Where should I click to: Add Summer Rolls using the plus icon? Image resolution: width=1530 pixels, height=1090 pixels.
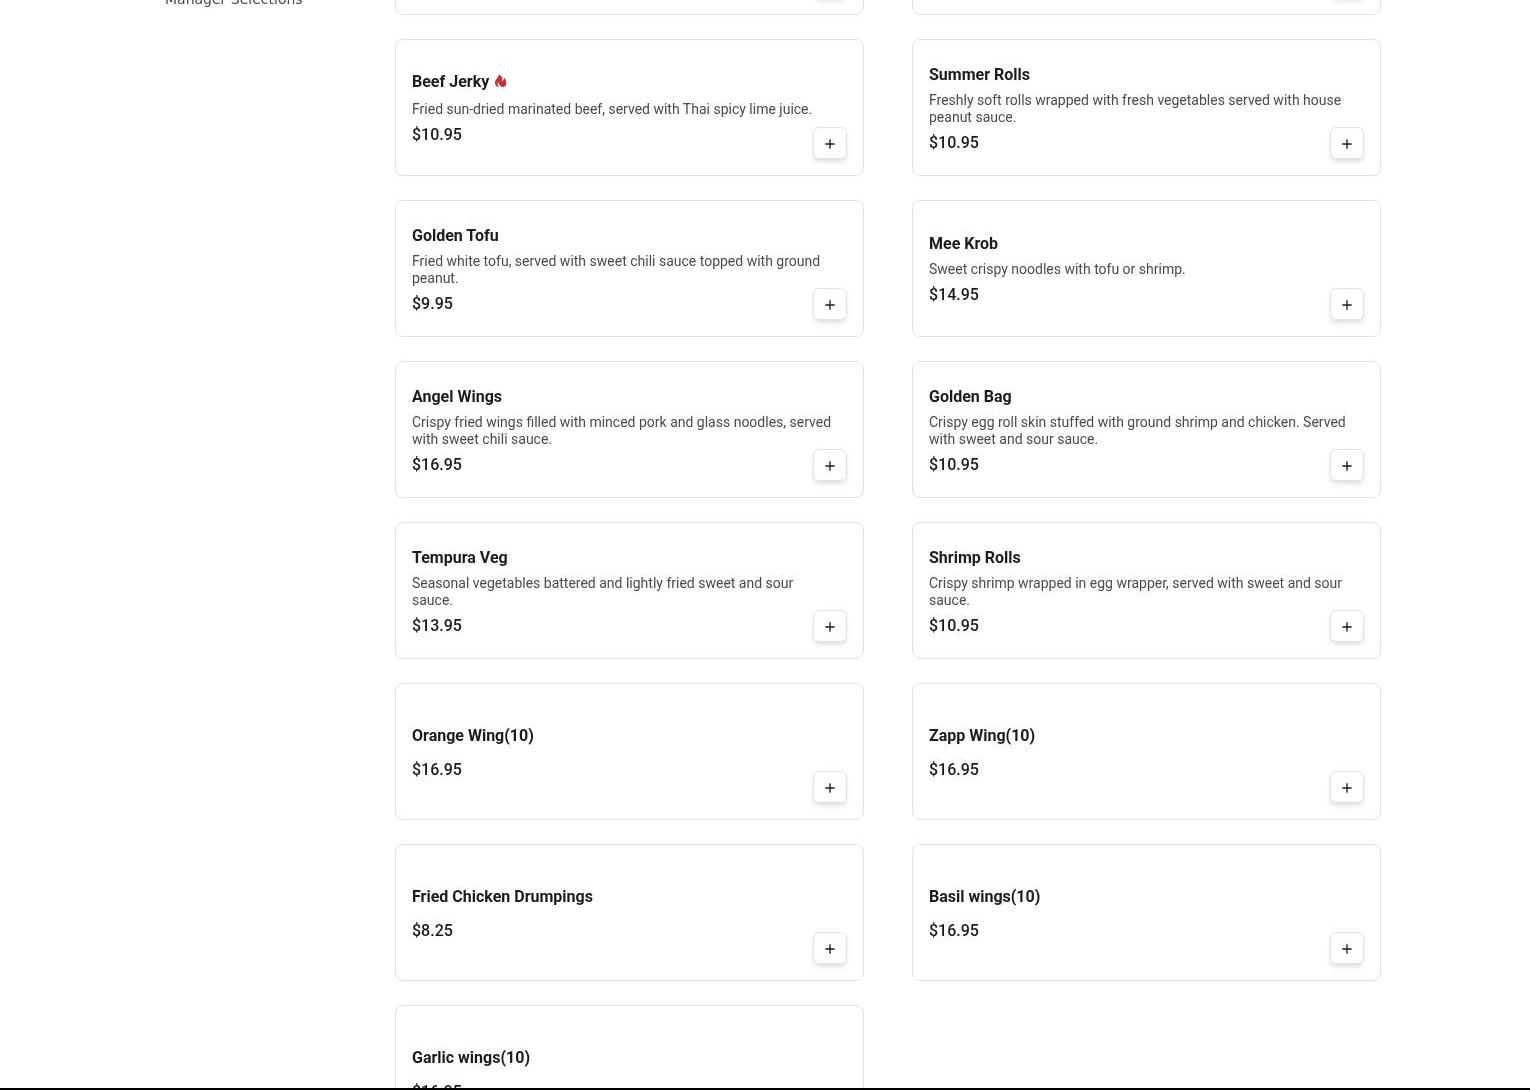(x=1346, y=144)
